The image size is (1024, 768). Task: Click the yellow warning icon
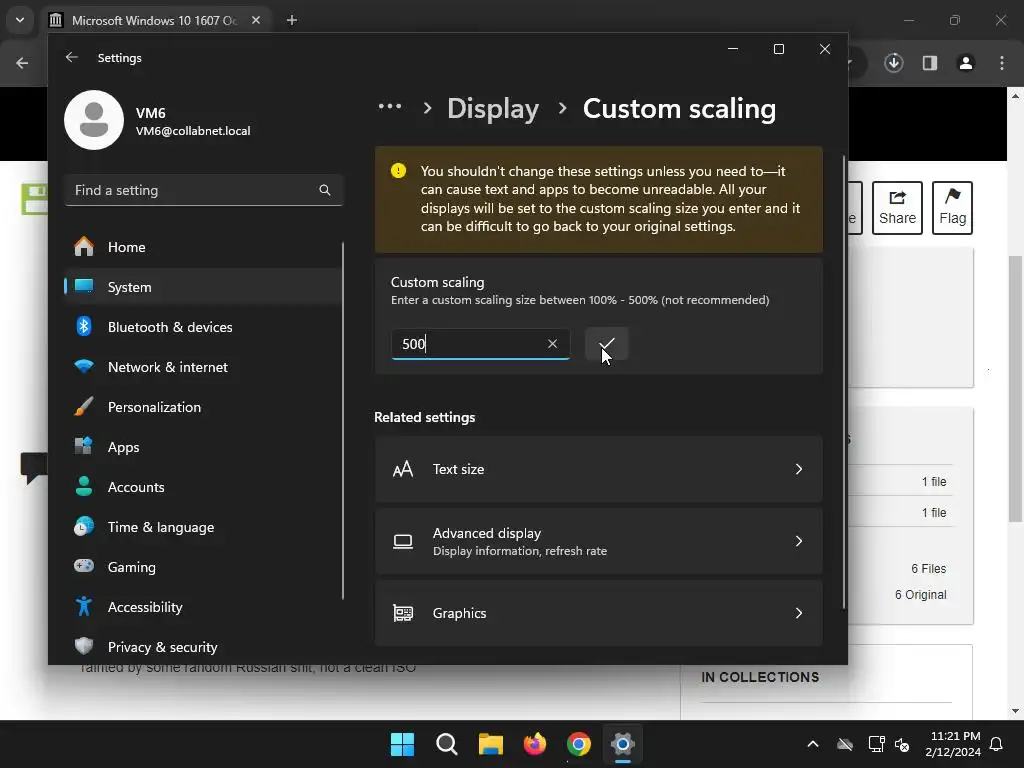[398, 171]
